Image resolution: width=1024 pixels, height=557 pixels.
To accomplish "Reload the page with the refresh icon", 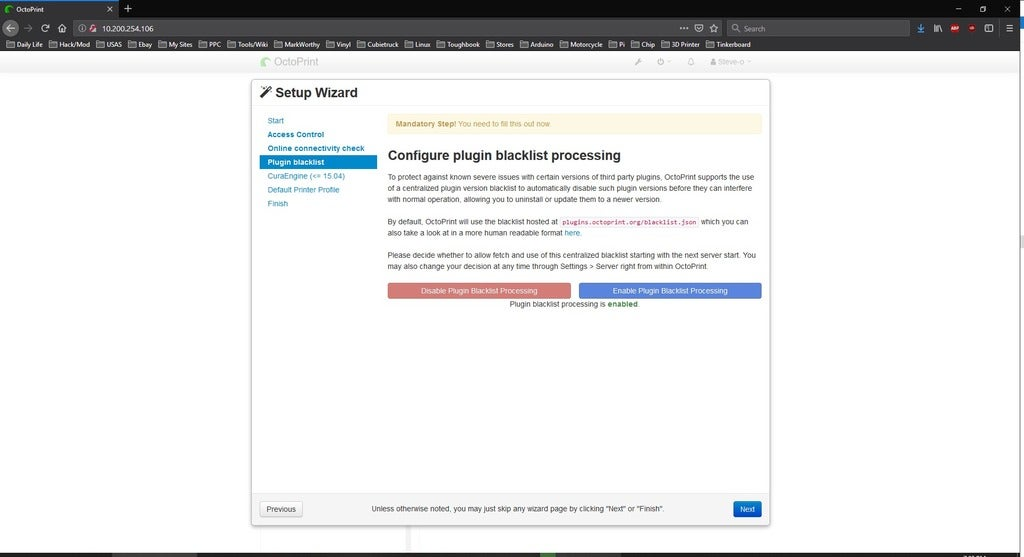I will pyautogui.click(x=45, y=28).
